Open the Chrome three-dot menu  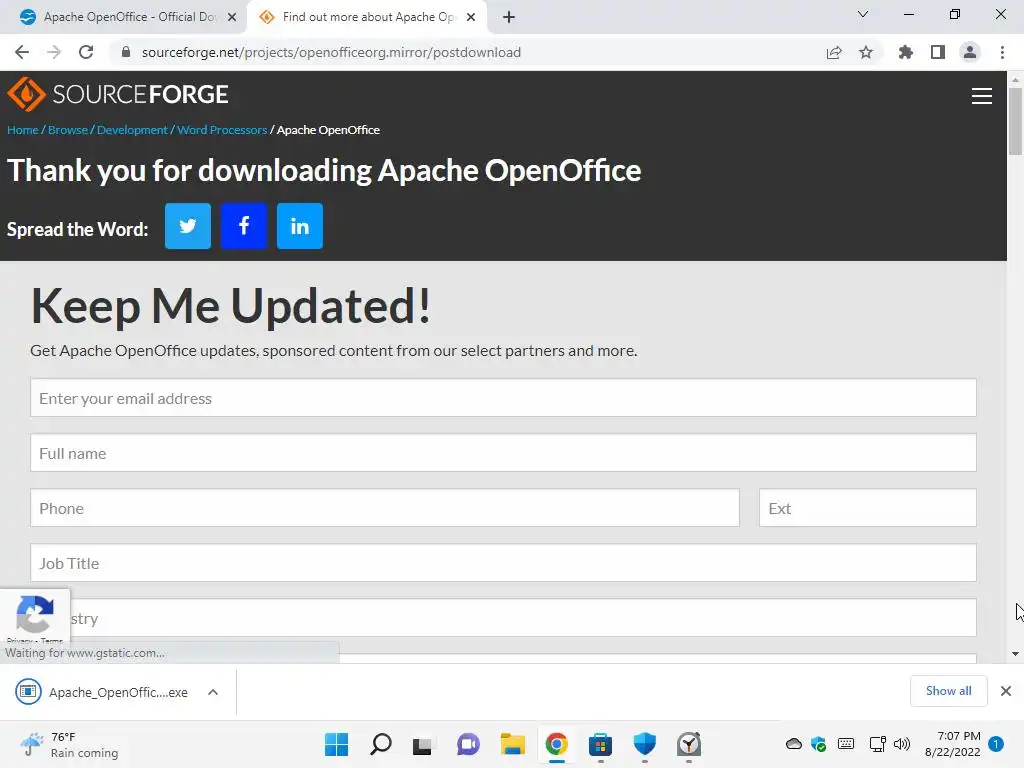(1002, 52)
